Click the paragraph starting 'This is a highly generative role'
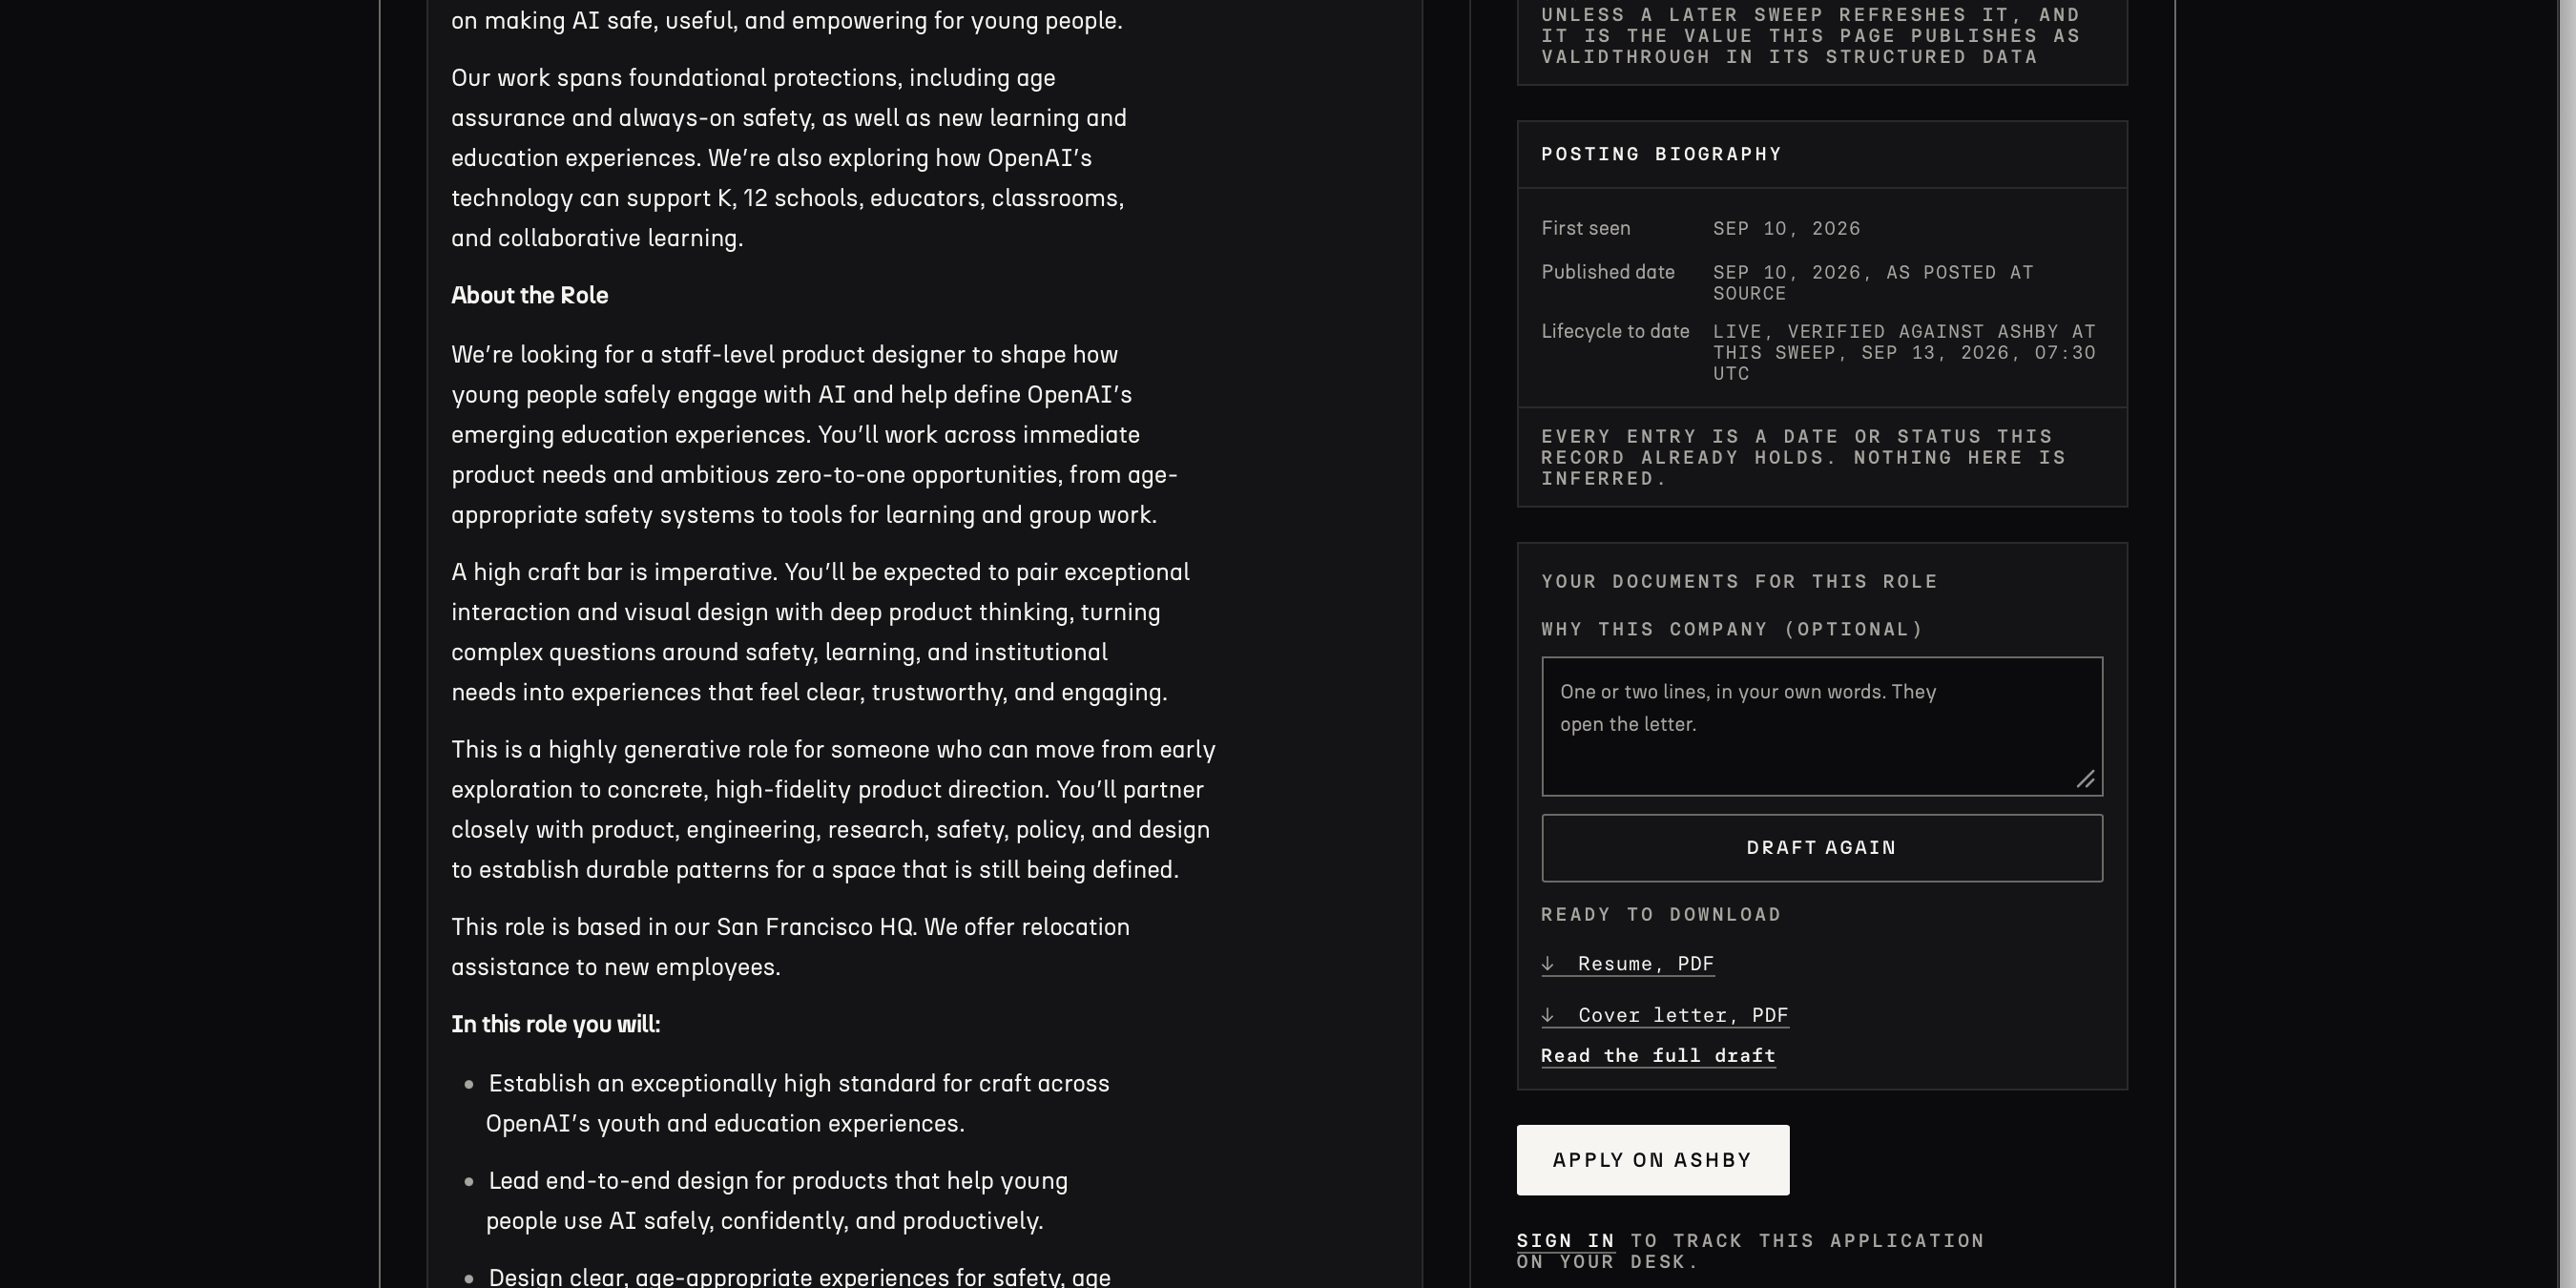 pyautogui.click(x=833, y=810)
